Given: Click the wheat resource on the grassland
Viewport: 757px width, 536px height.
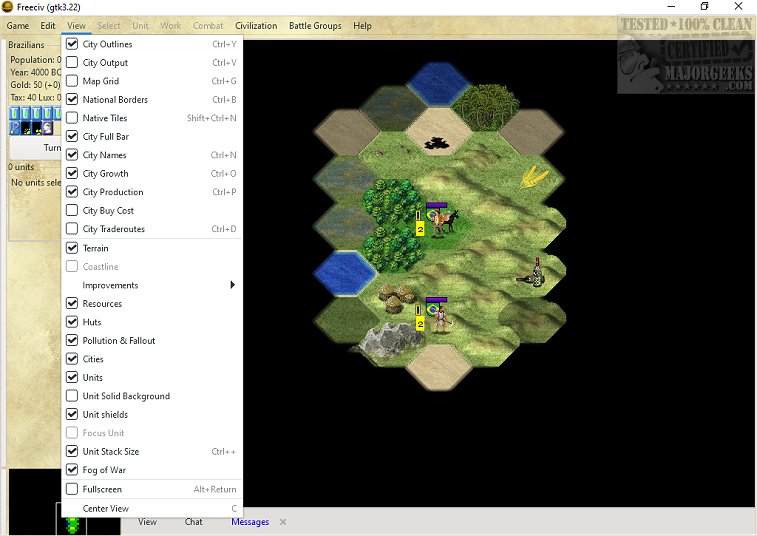Looking at the screenshot, I should 533,176.
